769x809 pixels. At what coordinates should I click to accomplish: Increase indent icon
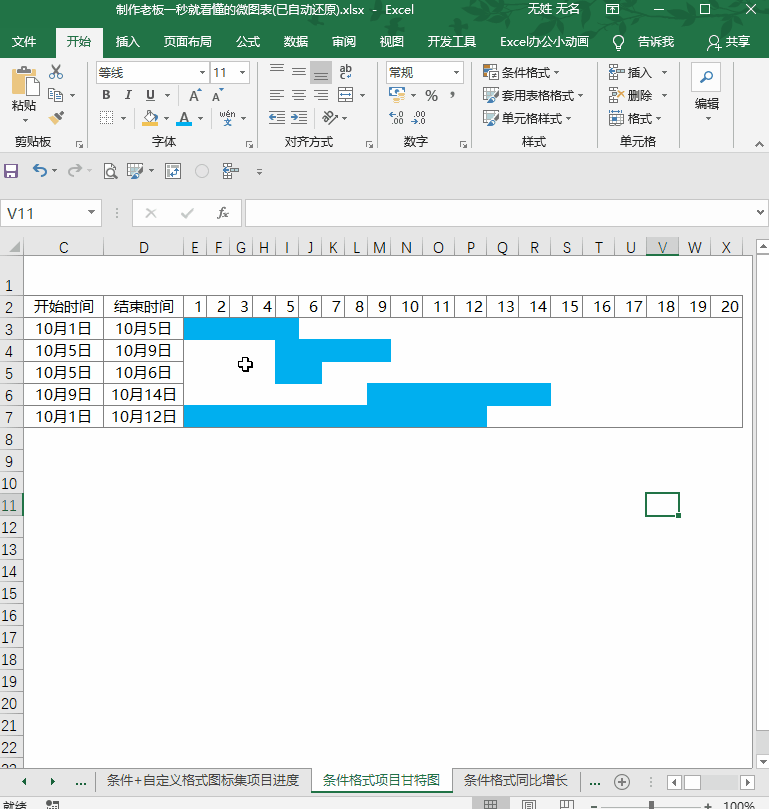[x=299, y=118]
